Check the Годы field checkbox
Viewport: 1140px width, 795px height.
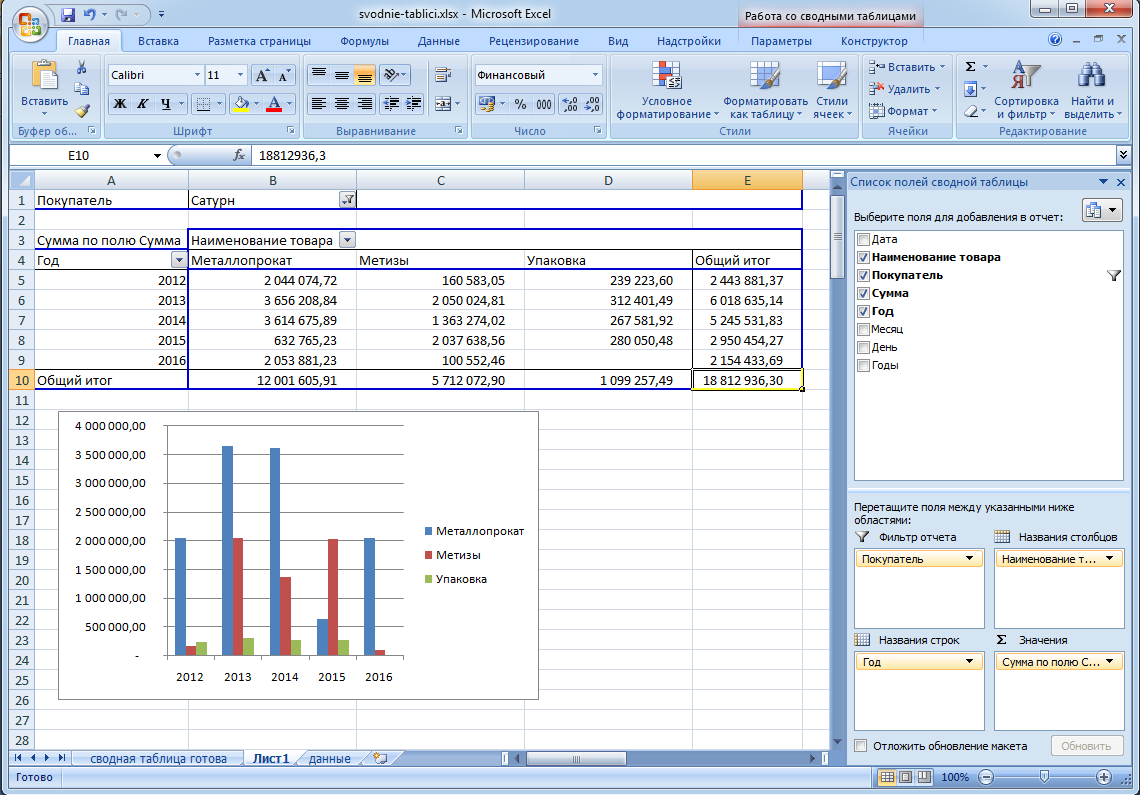(864, 366)
